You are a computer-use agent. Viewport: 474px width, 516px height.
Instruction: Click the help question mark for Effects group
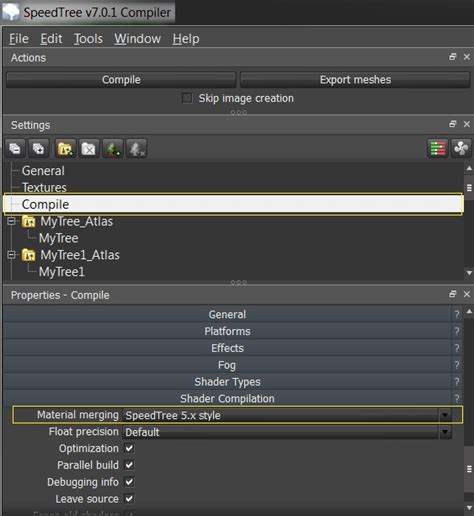tap(457, 348)
